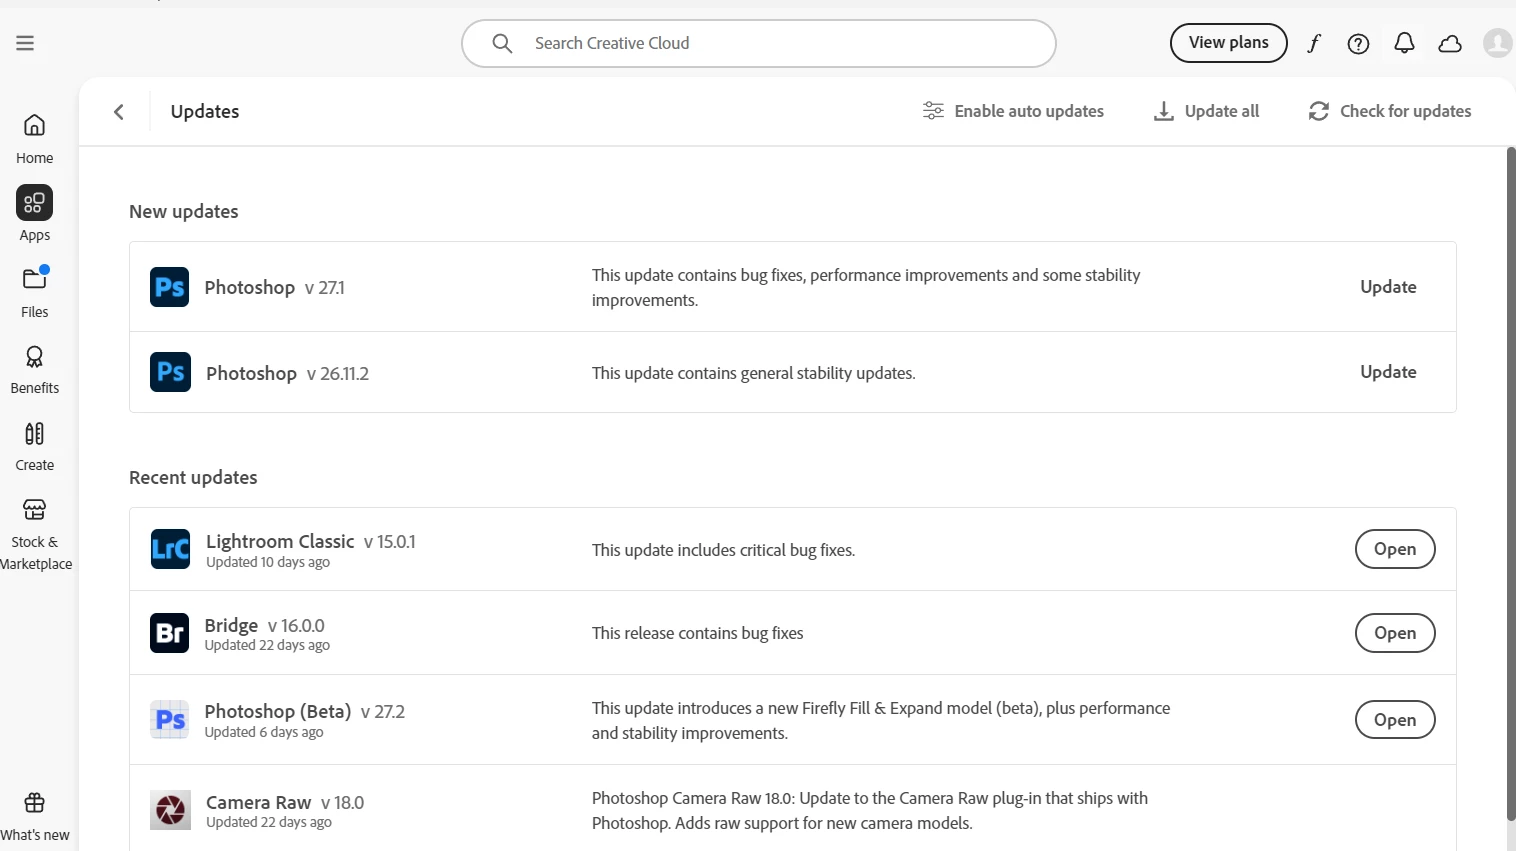Open the hamburger menu icon
This screenshot has height=851, width=1516.
pyautogui.click(x=25, y=43)
